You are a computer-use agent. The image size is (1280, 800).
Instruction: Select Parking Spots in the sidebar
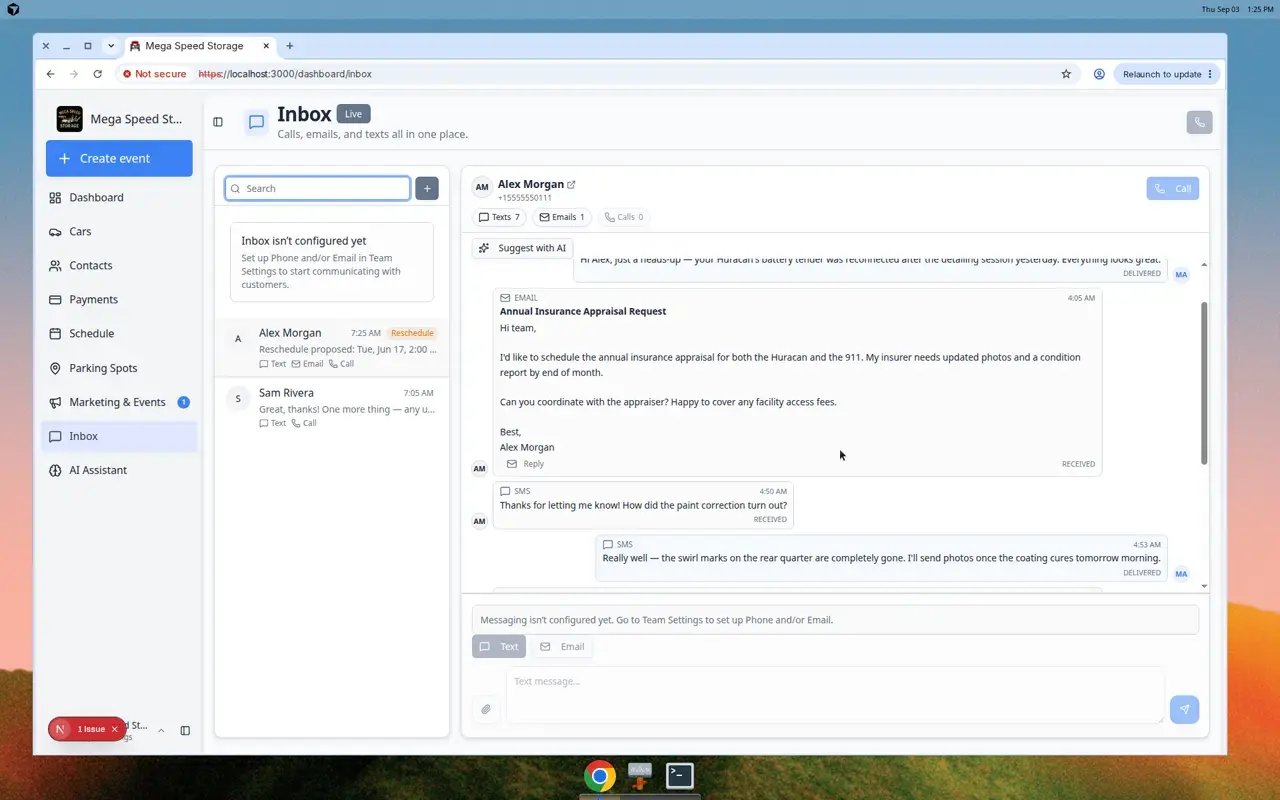pos(120,368)
